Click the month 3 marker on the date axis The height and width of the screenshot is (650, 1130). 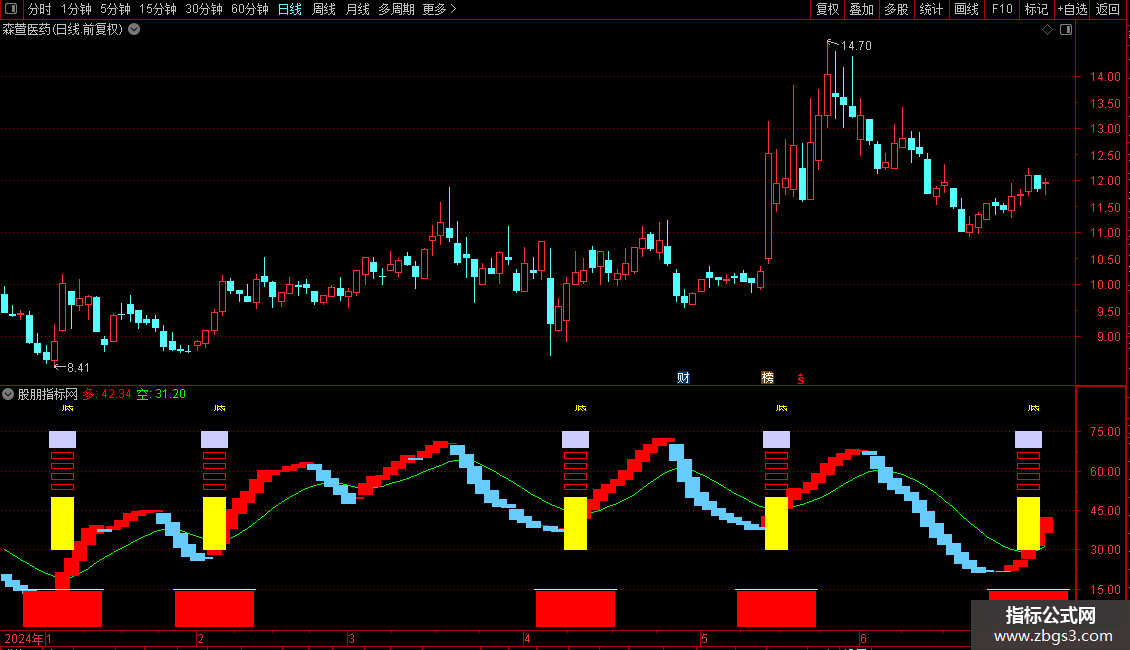(351, 638)
